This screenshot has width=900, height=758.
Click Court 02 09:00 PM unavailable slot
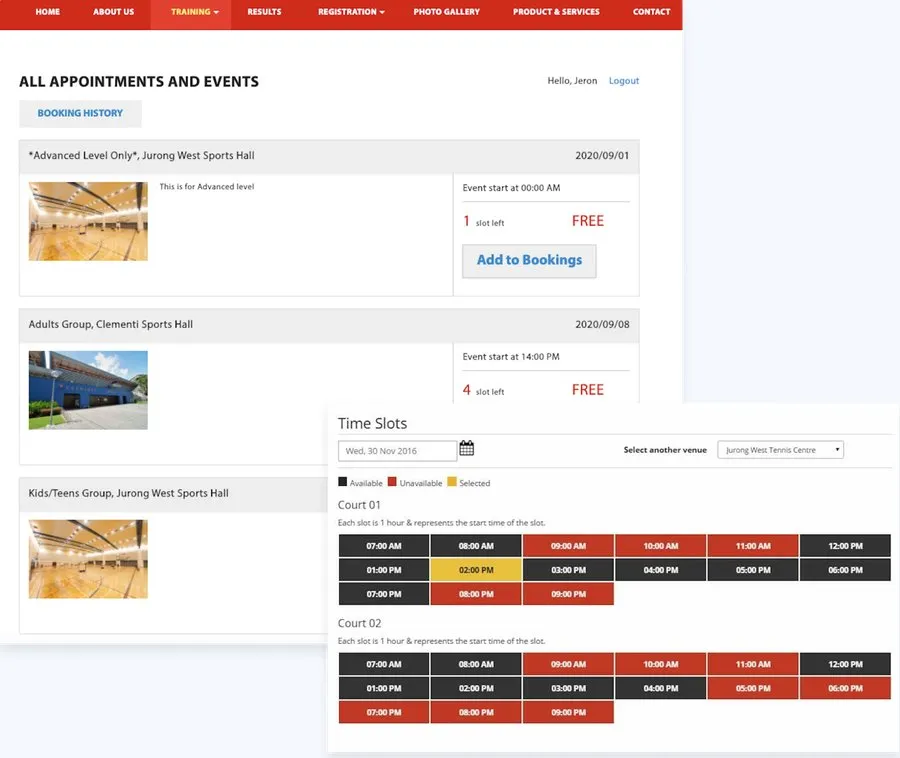click(568, 712)
